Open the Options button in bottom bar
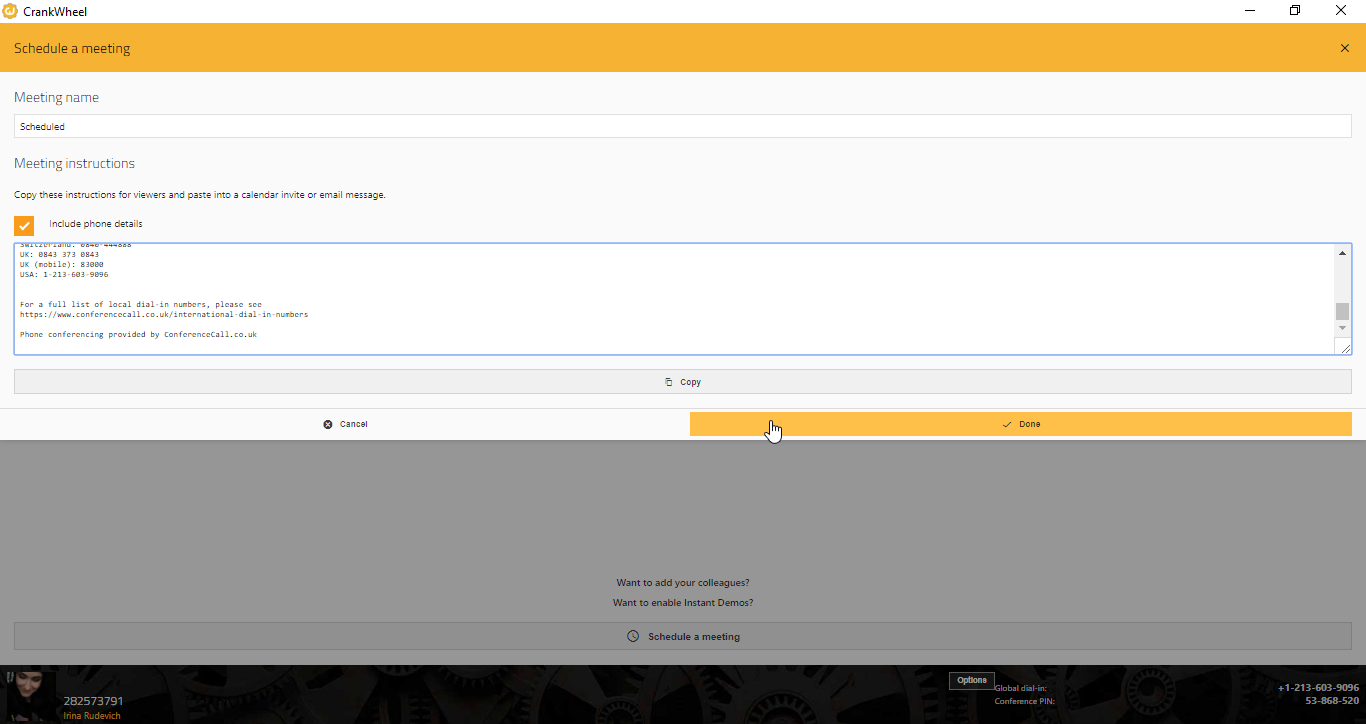 point(971,680)
